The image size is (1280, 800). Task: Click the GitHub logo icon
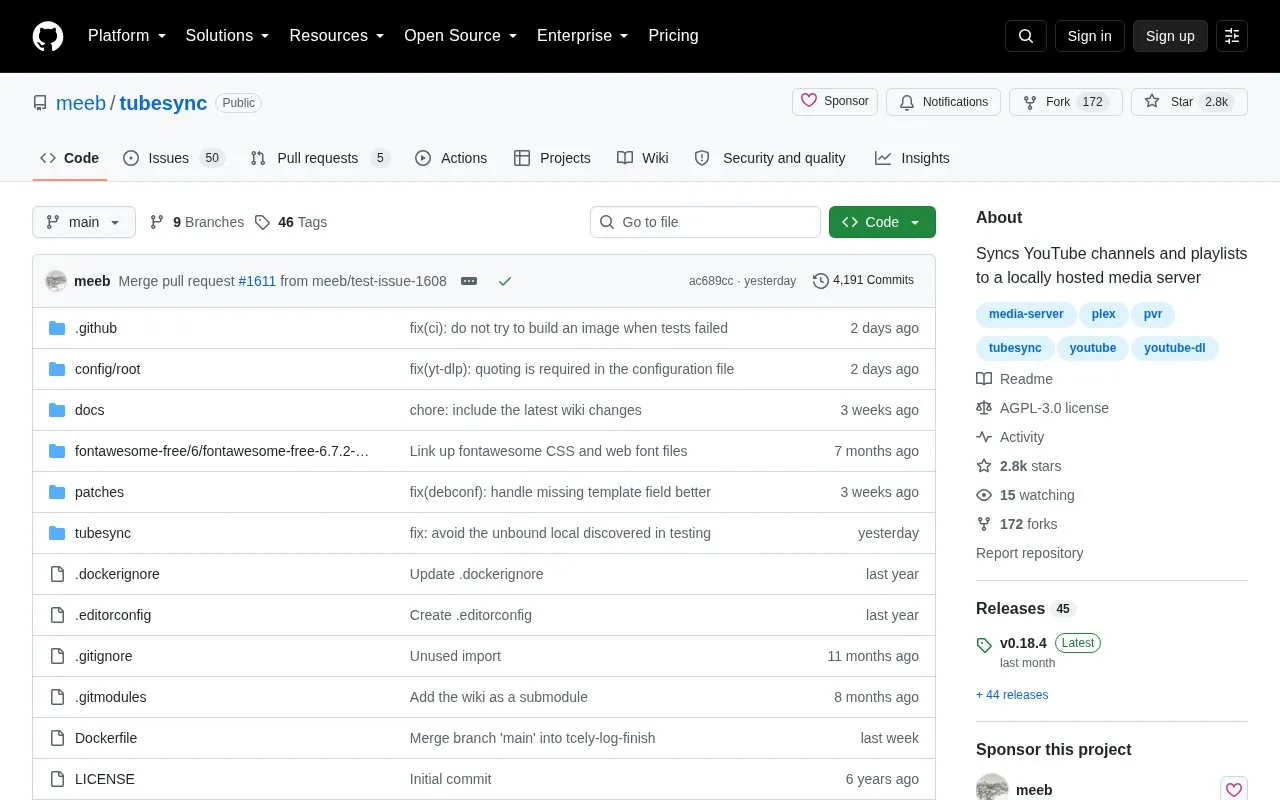(48, 36)
